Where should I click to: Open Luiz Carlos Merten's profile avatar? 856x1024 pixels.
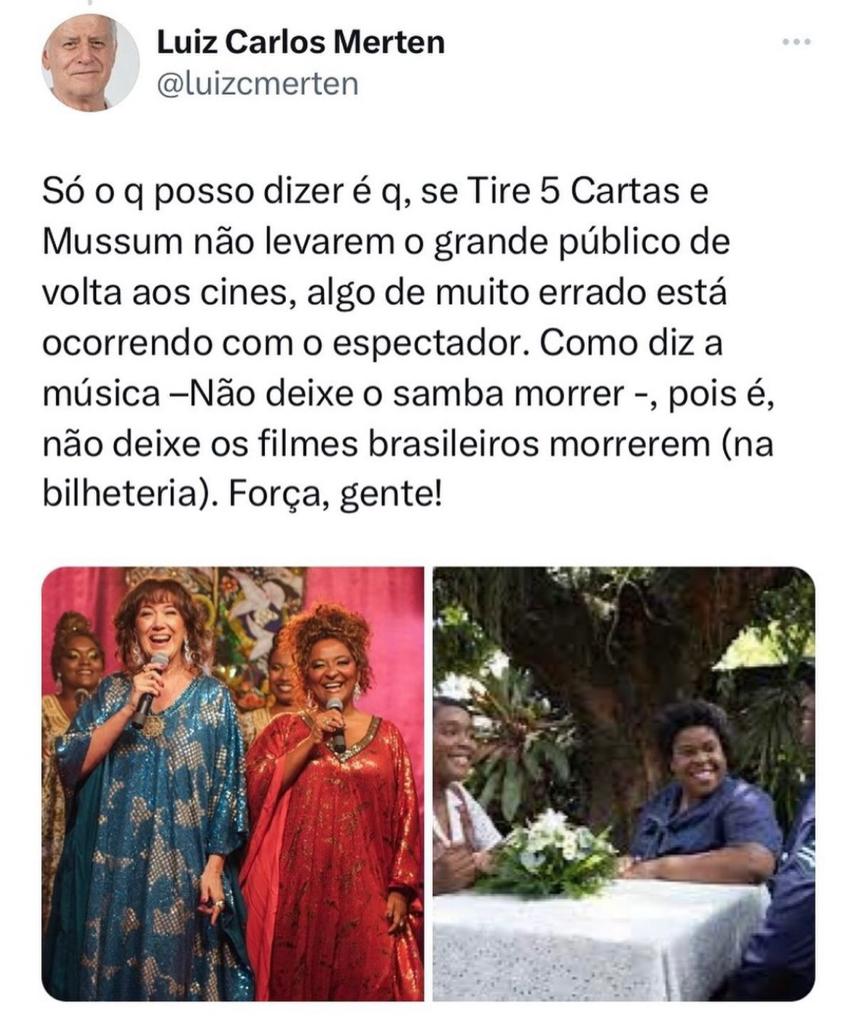(90, 62)
